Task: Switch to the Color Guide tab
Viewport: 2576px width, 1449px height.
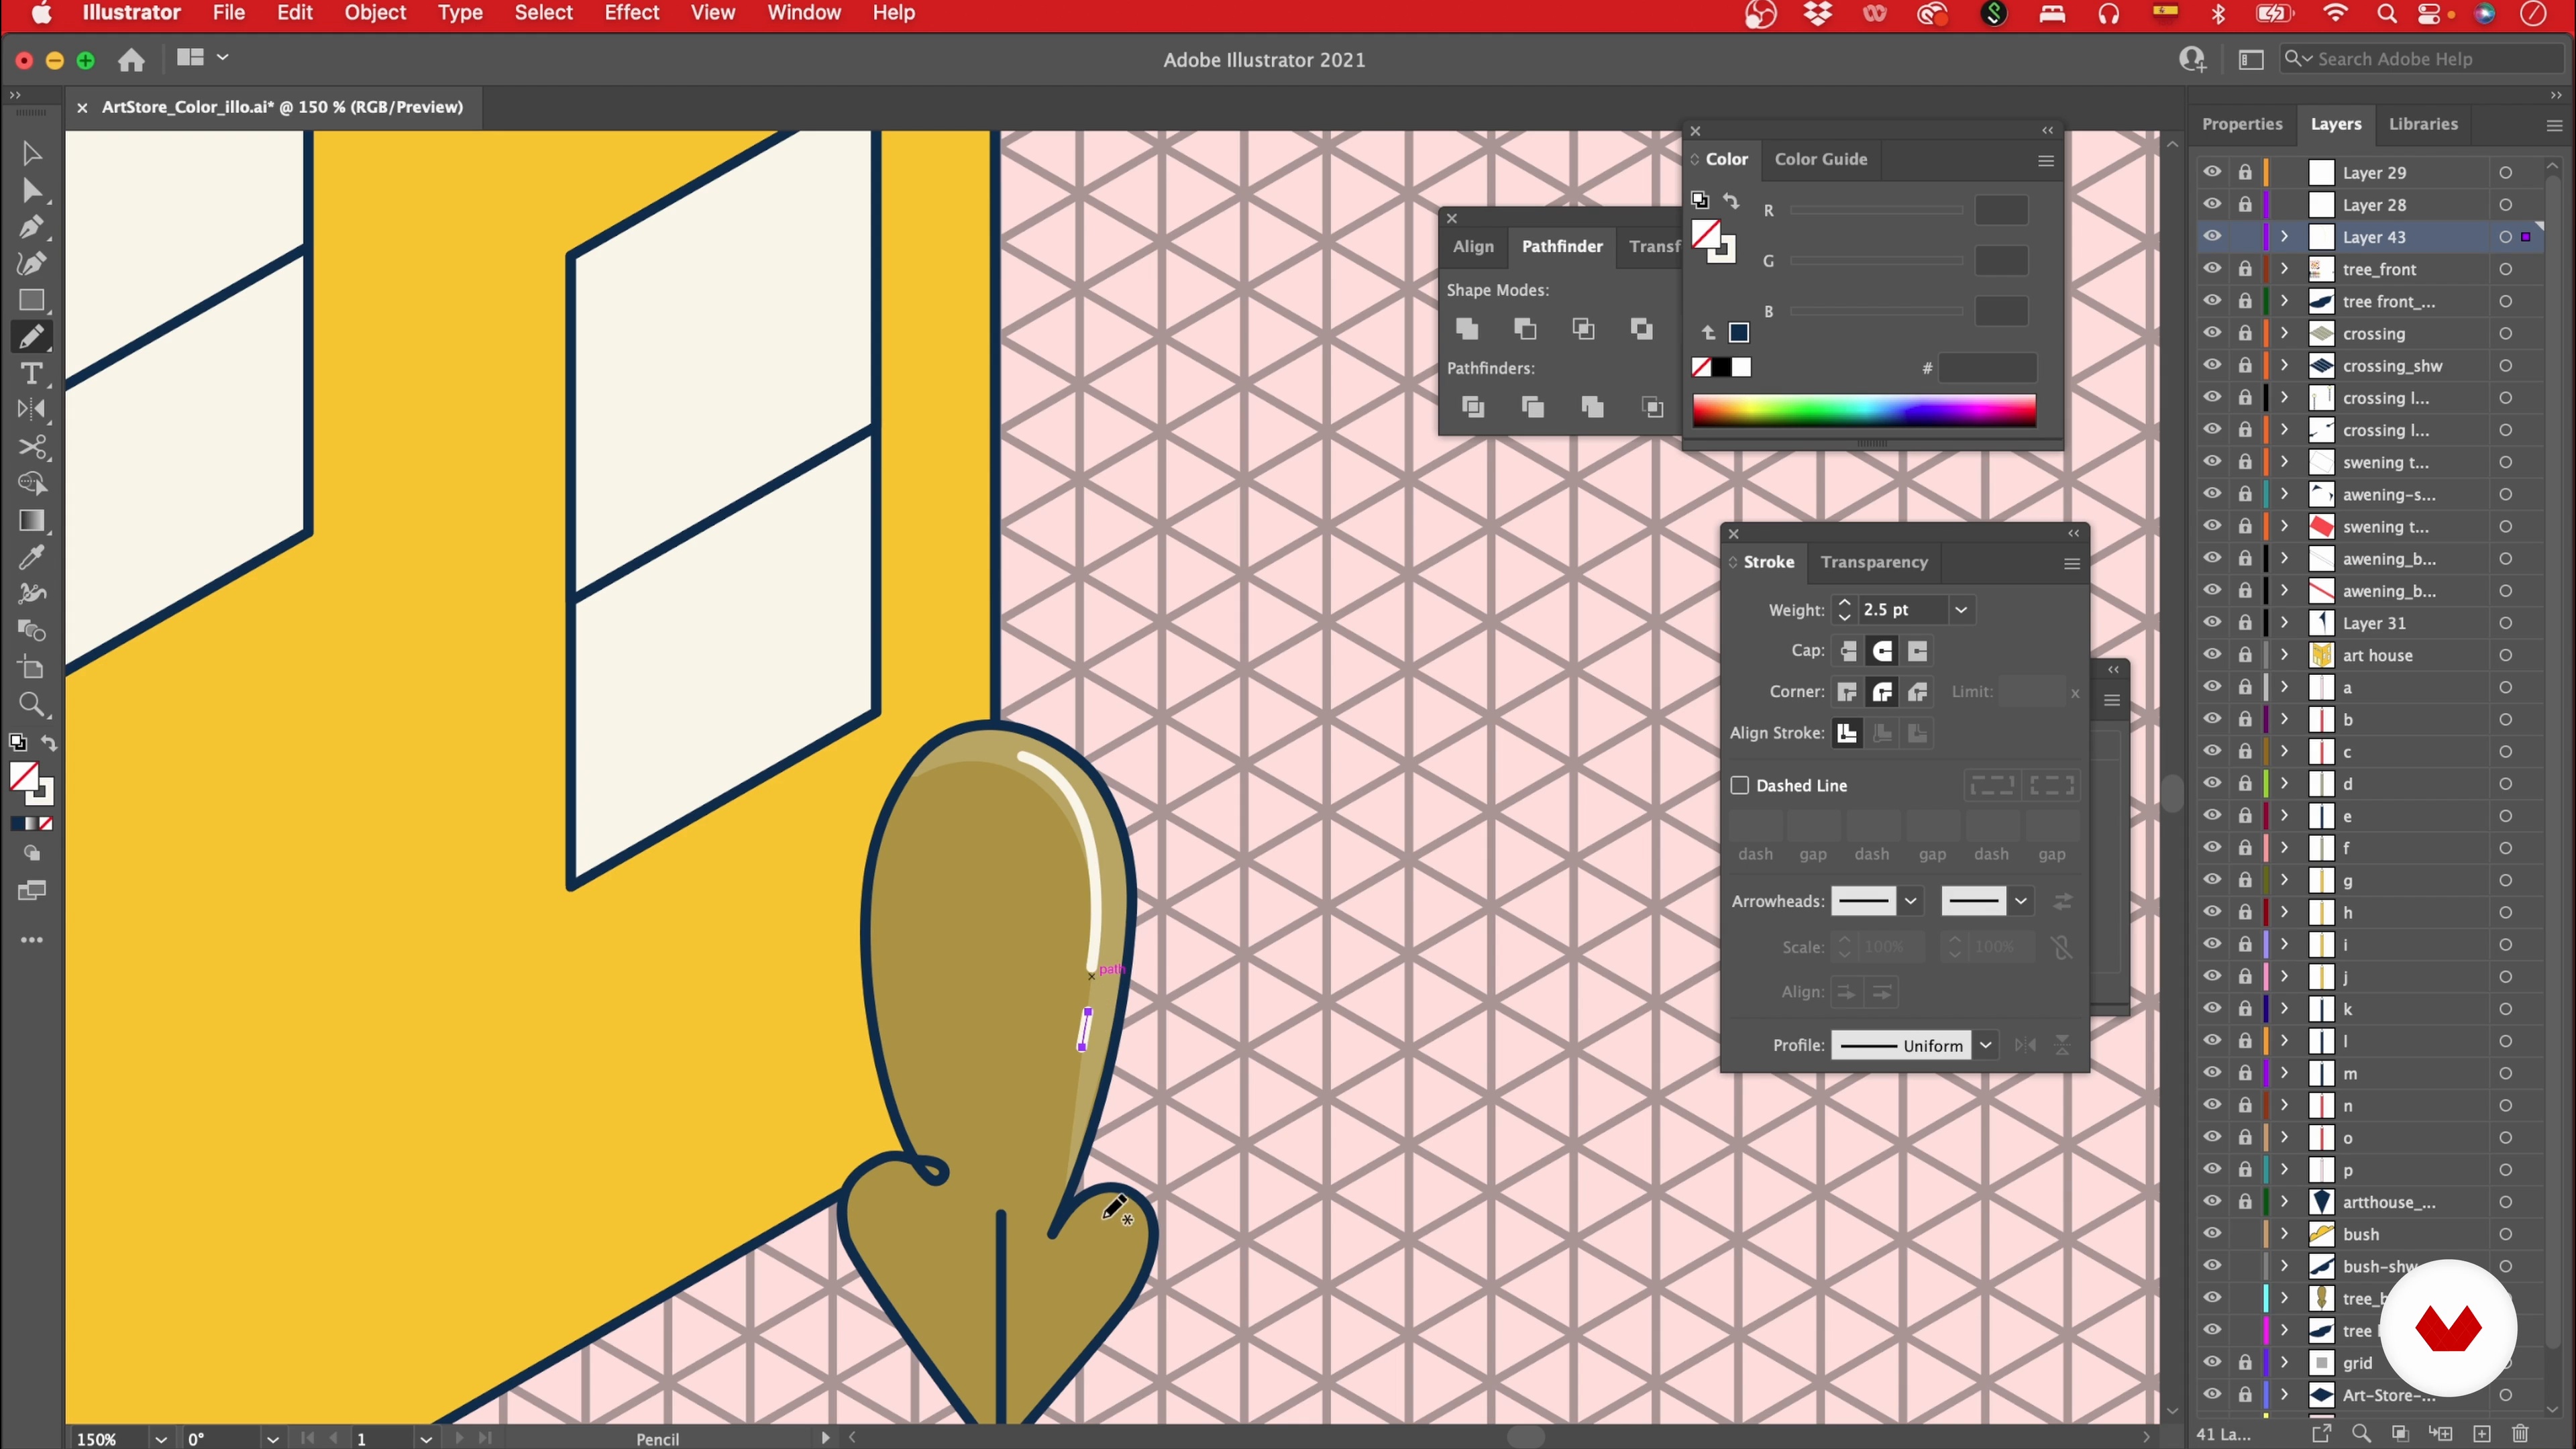Action: coord(1820,159)
